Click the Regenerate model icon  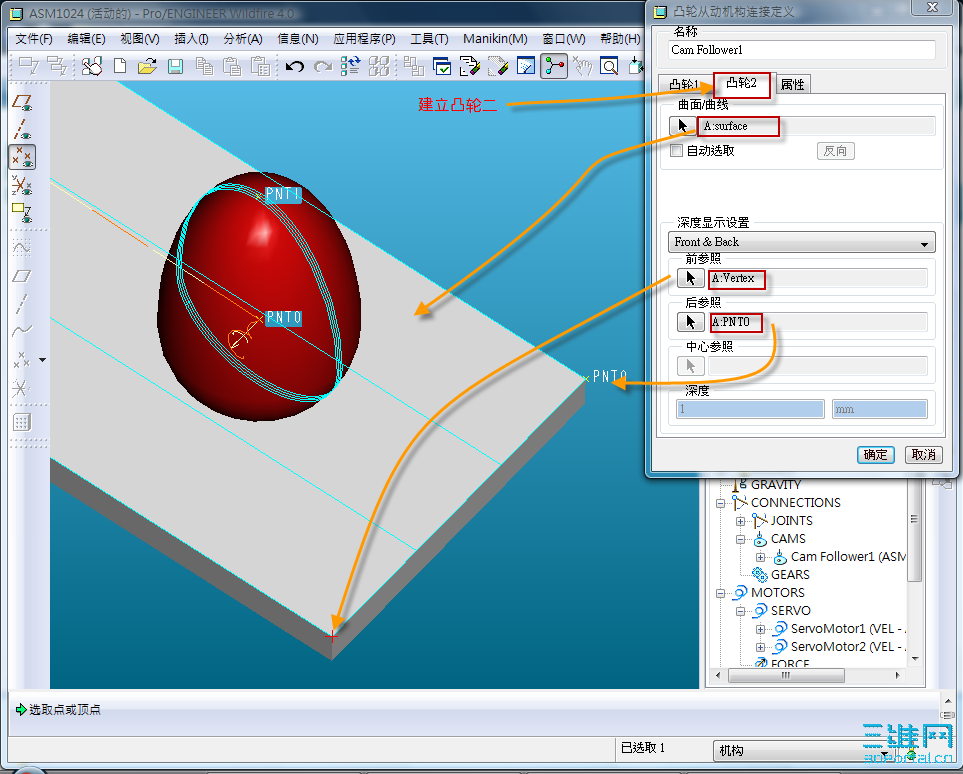(351, 66)
